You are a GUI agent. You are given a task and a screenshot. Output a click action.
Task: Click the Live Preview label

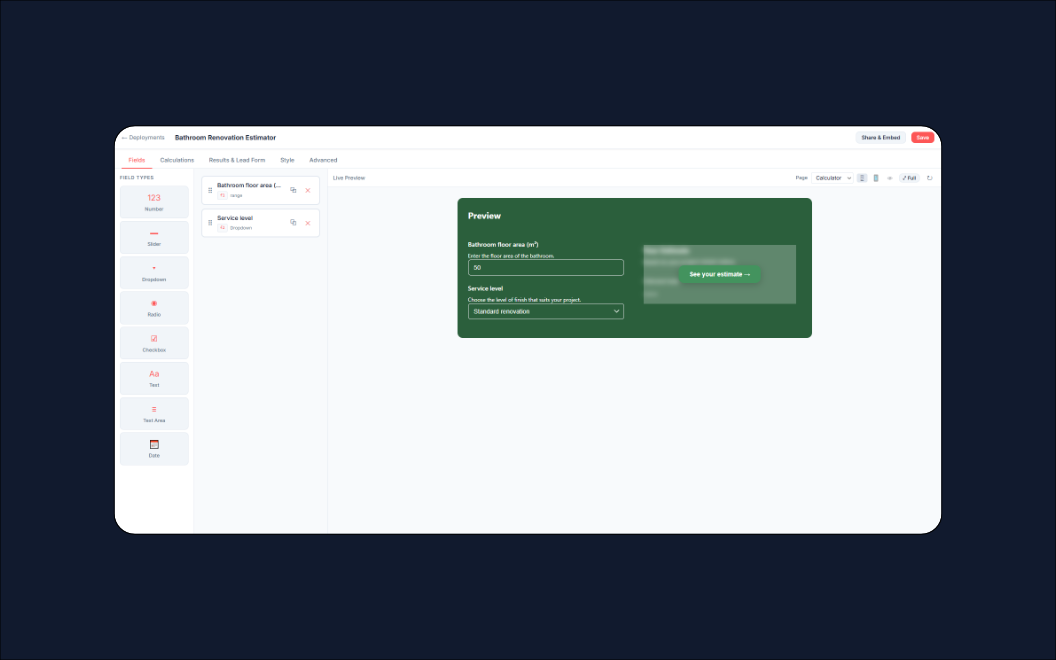pyautogui.click(x=349, y=178)
